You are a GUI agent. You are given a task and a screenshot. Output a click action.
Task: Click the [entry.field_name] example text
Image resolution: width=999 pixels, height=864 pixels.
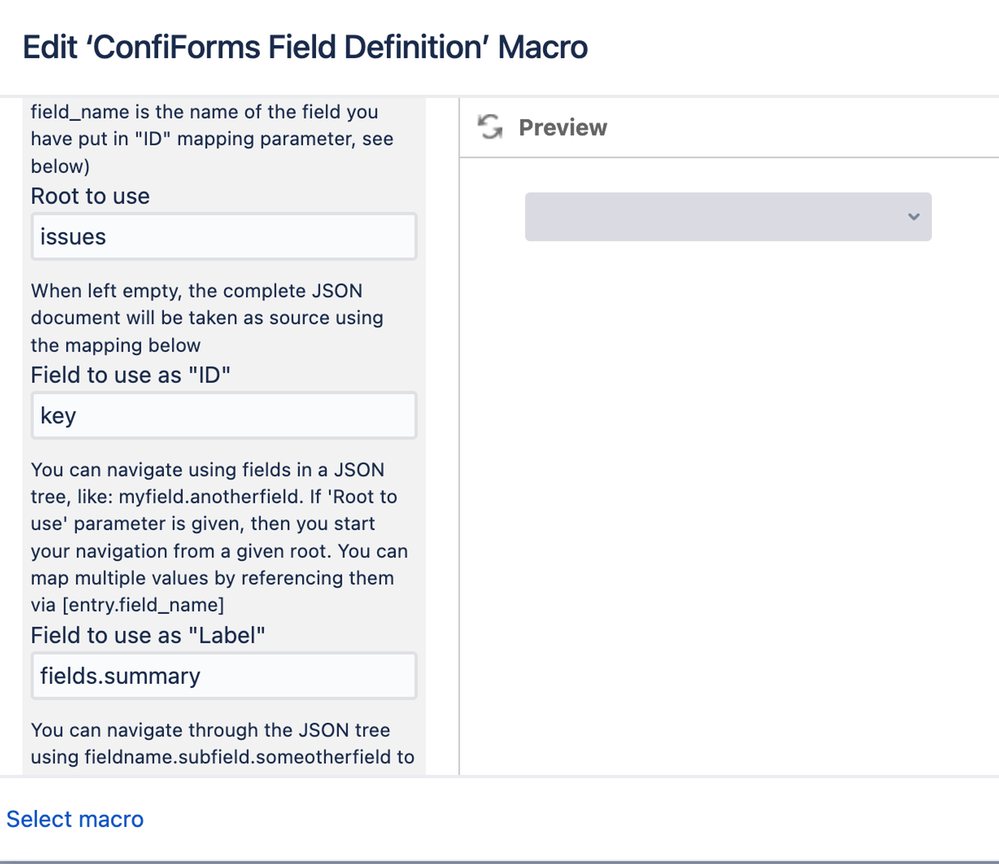(x=143, y=605)
